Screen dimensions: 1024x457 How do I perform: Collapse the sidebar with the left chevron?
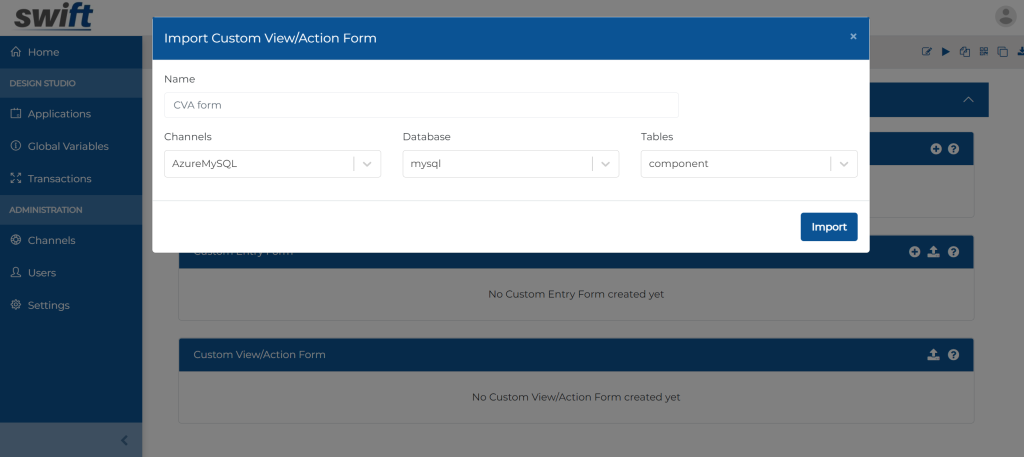point(125,441)
